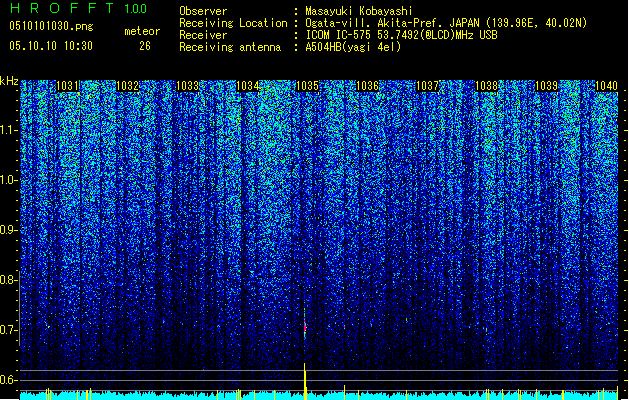Click observer name Masayuki Kobayashi
The image size is (629, 400).
[359, 11]
